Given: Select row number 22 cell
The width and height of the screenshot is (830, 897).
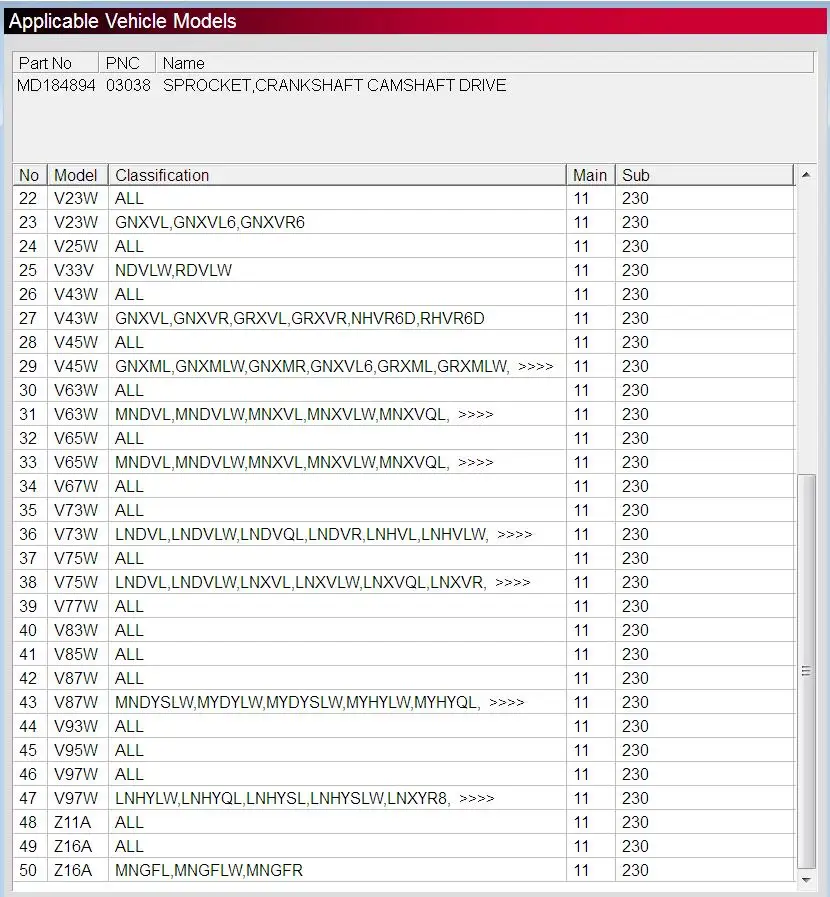Looking at the screenshot, I should tap(28, 198).
